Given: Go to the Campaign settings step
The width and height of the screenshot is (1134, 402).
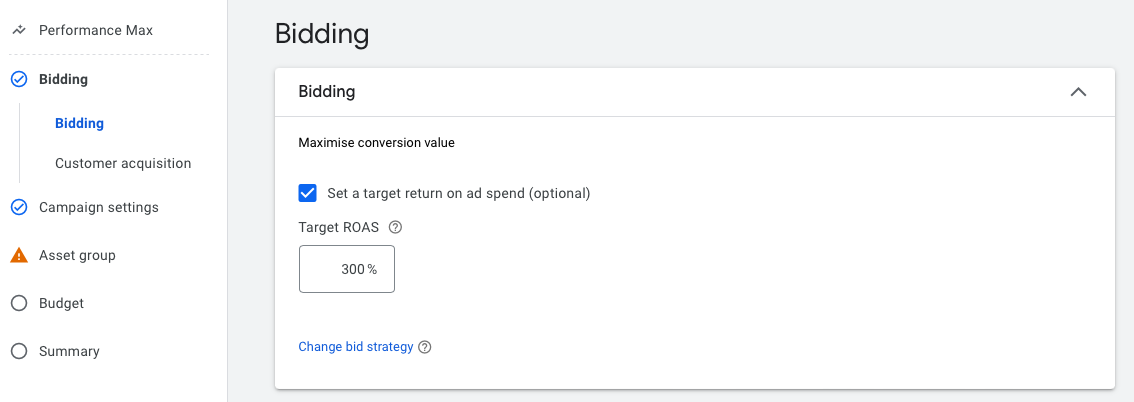Looking at the screenshot, I should point(98,208).
